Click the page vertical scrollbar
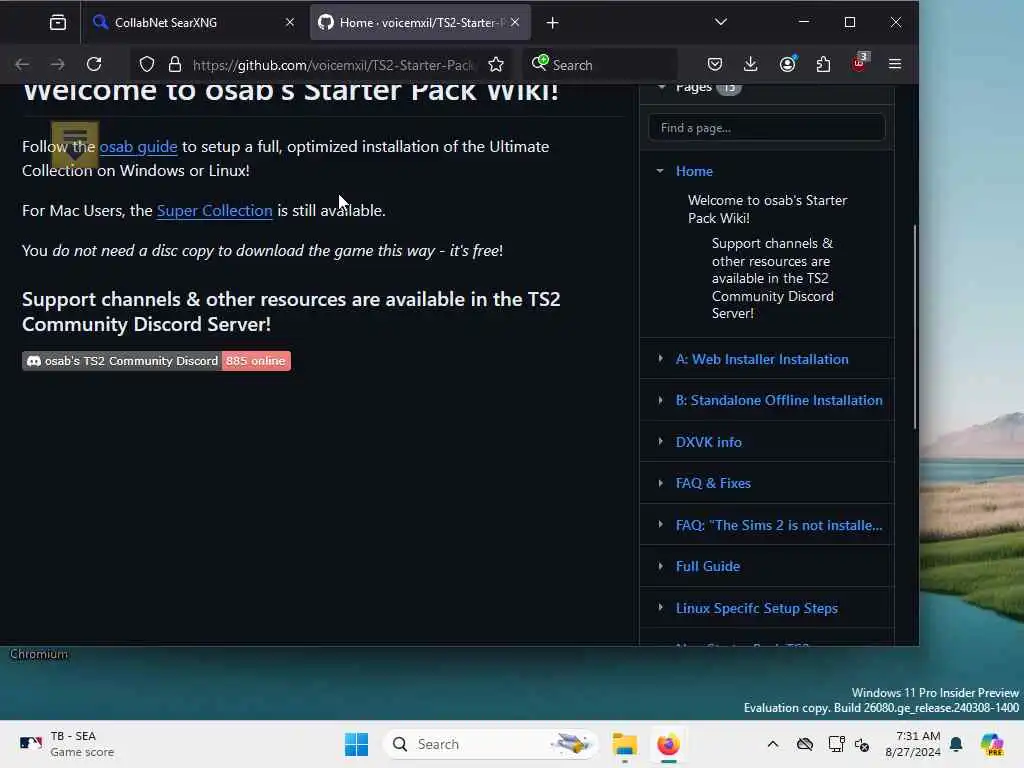The image size is (1024, 768). pos(914,327)
